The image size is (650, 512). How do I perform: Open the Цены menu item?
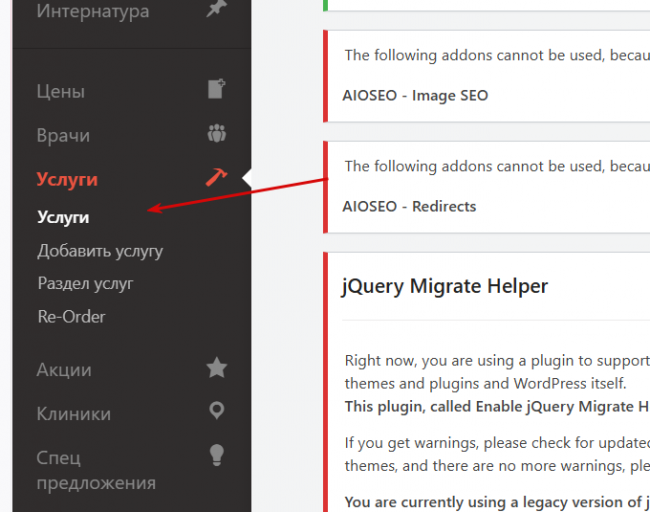pyautogui.click(x=61, y=91)
